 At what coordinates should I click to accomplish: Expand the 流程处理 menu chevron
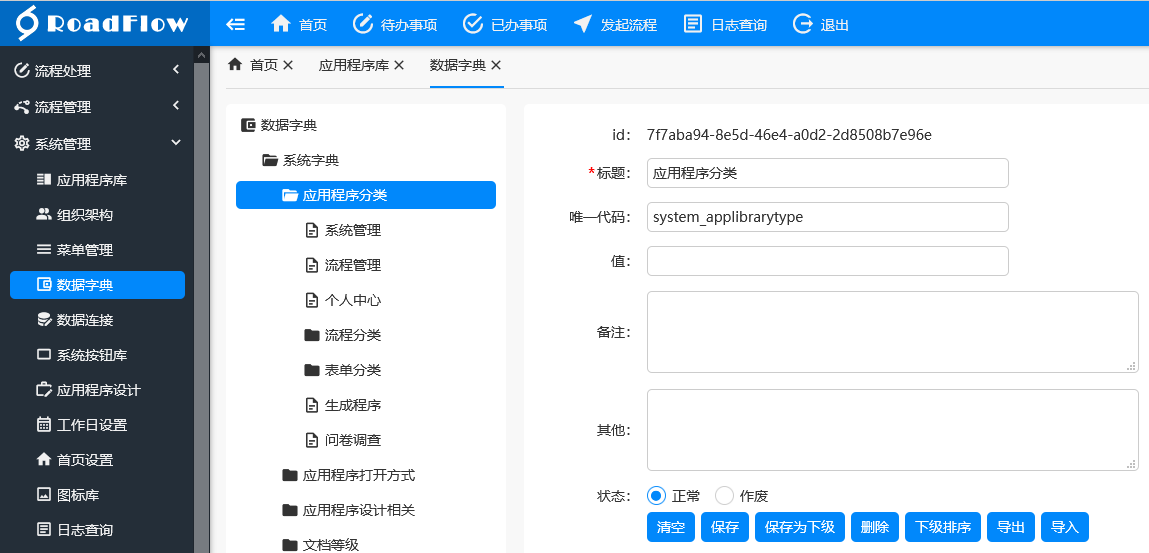tap(176, 70)
